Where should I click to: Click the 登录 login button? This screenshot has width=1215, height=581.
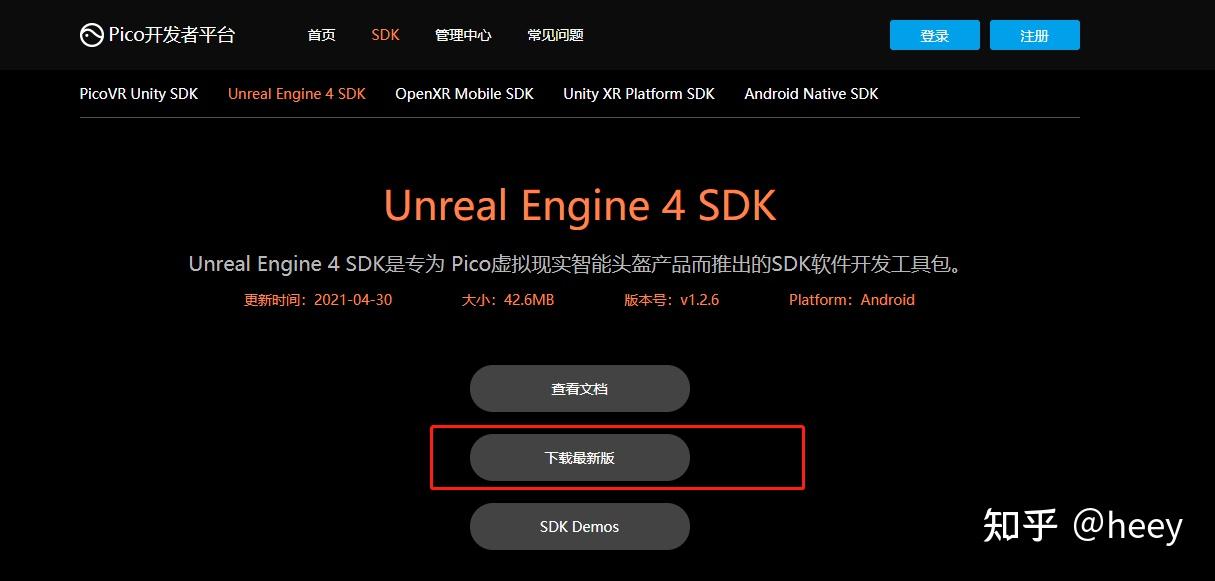(x=935, y=35)
